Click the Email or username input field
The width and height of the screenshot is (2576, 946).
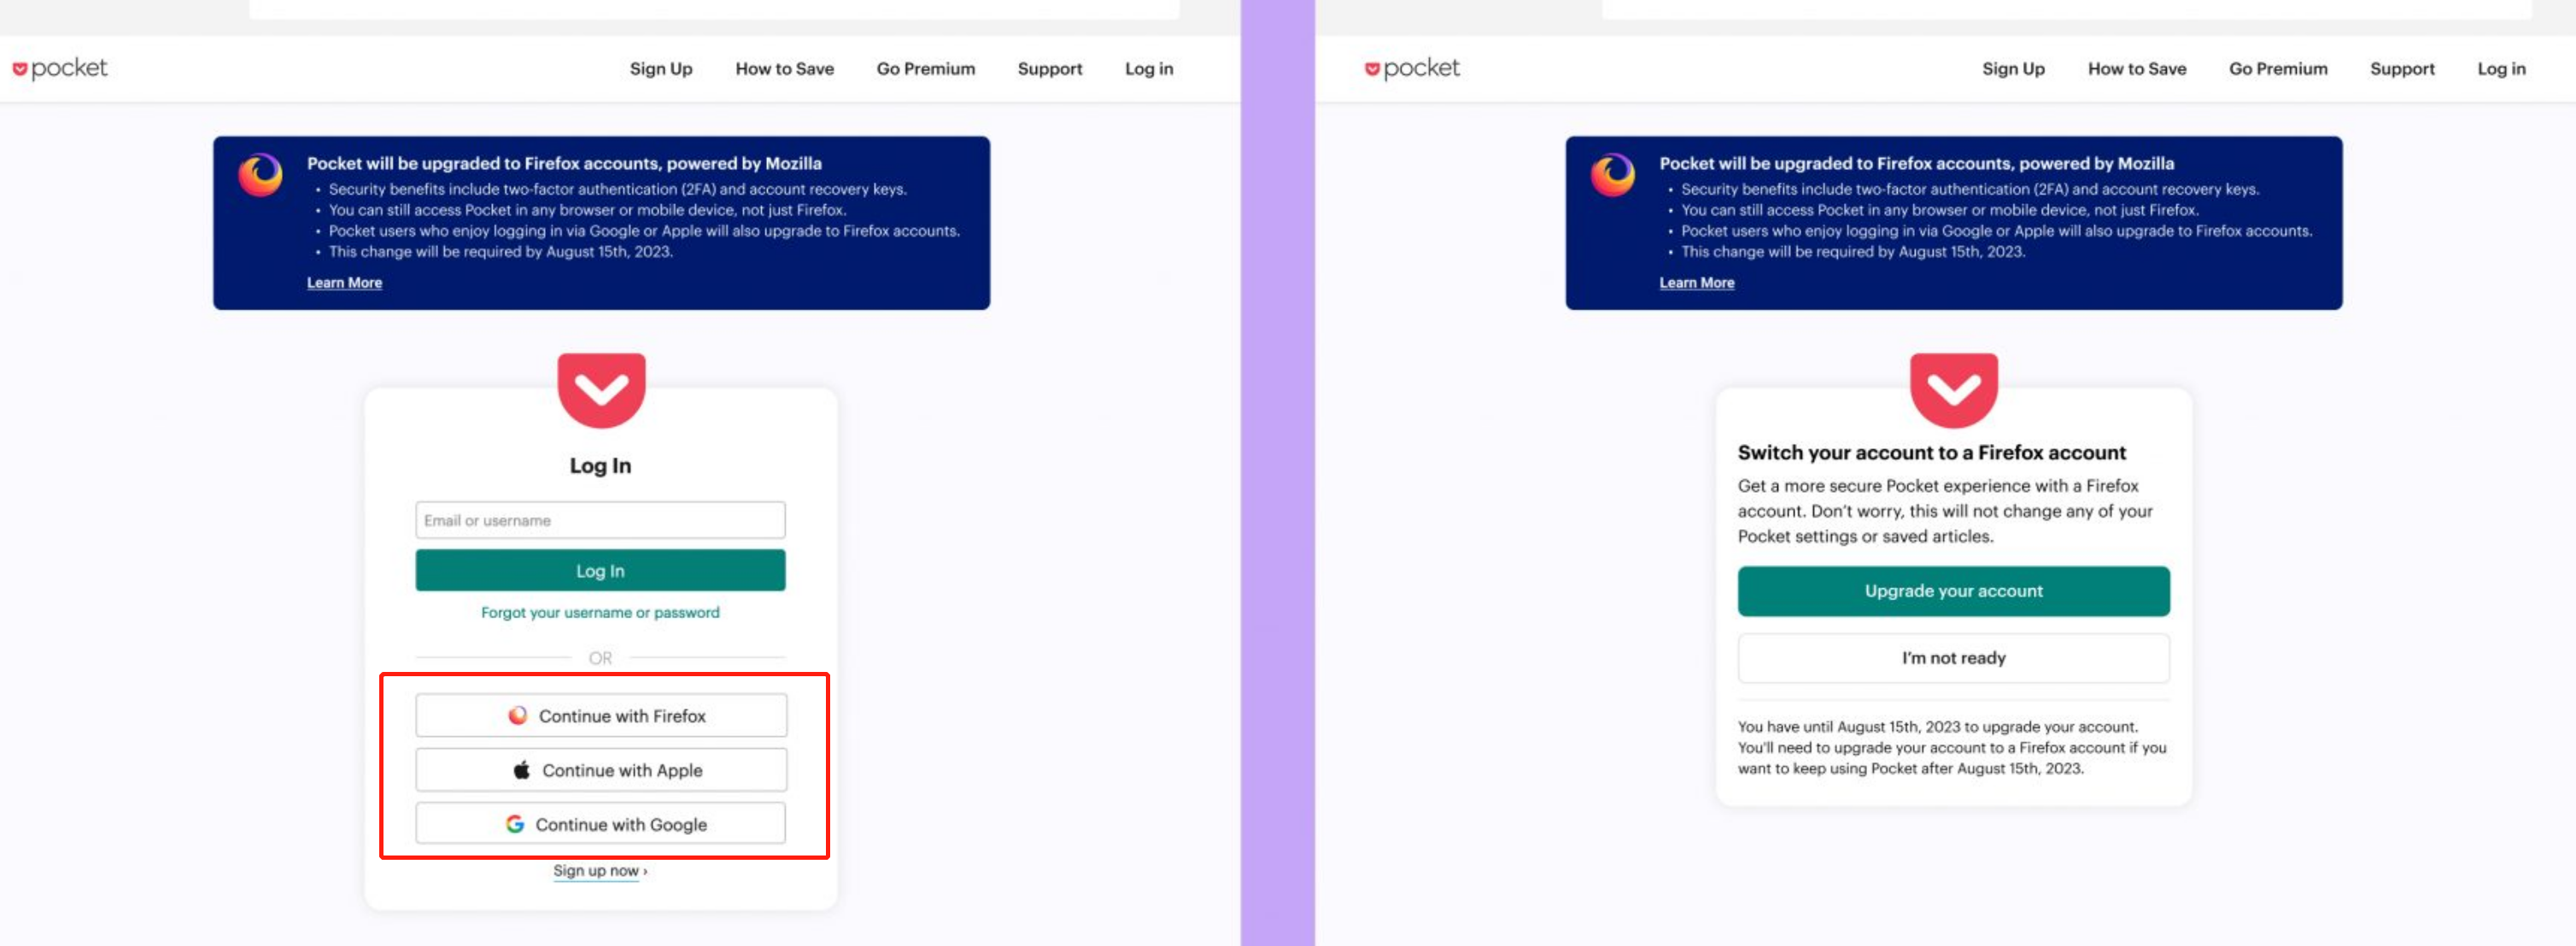[x=600, y=519]
